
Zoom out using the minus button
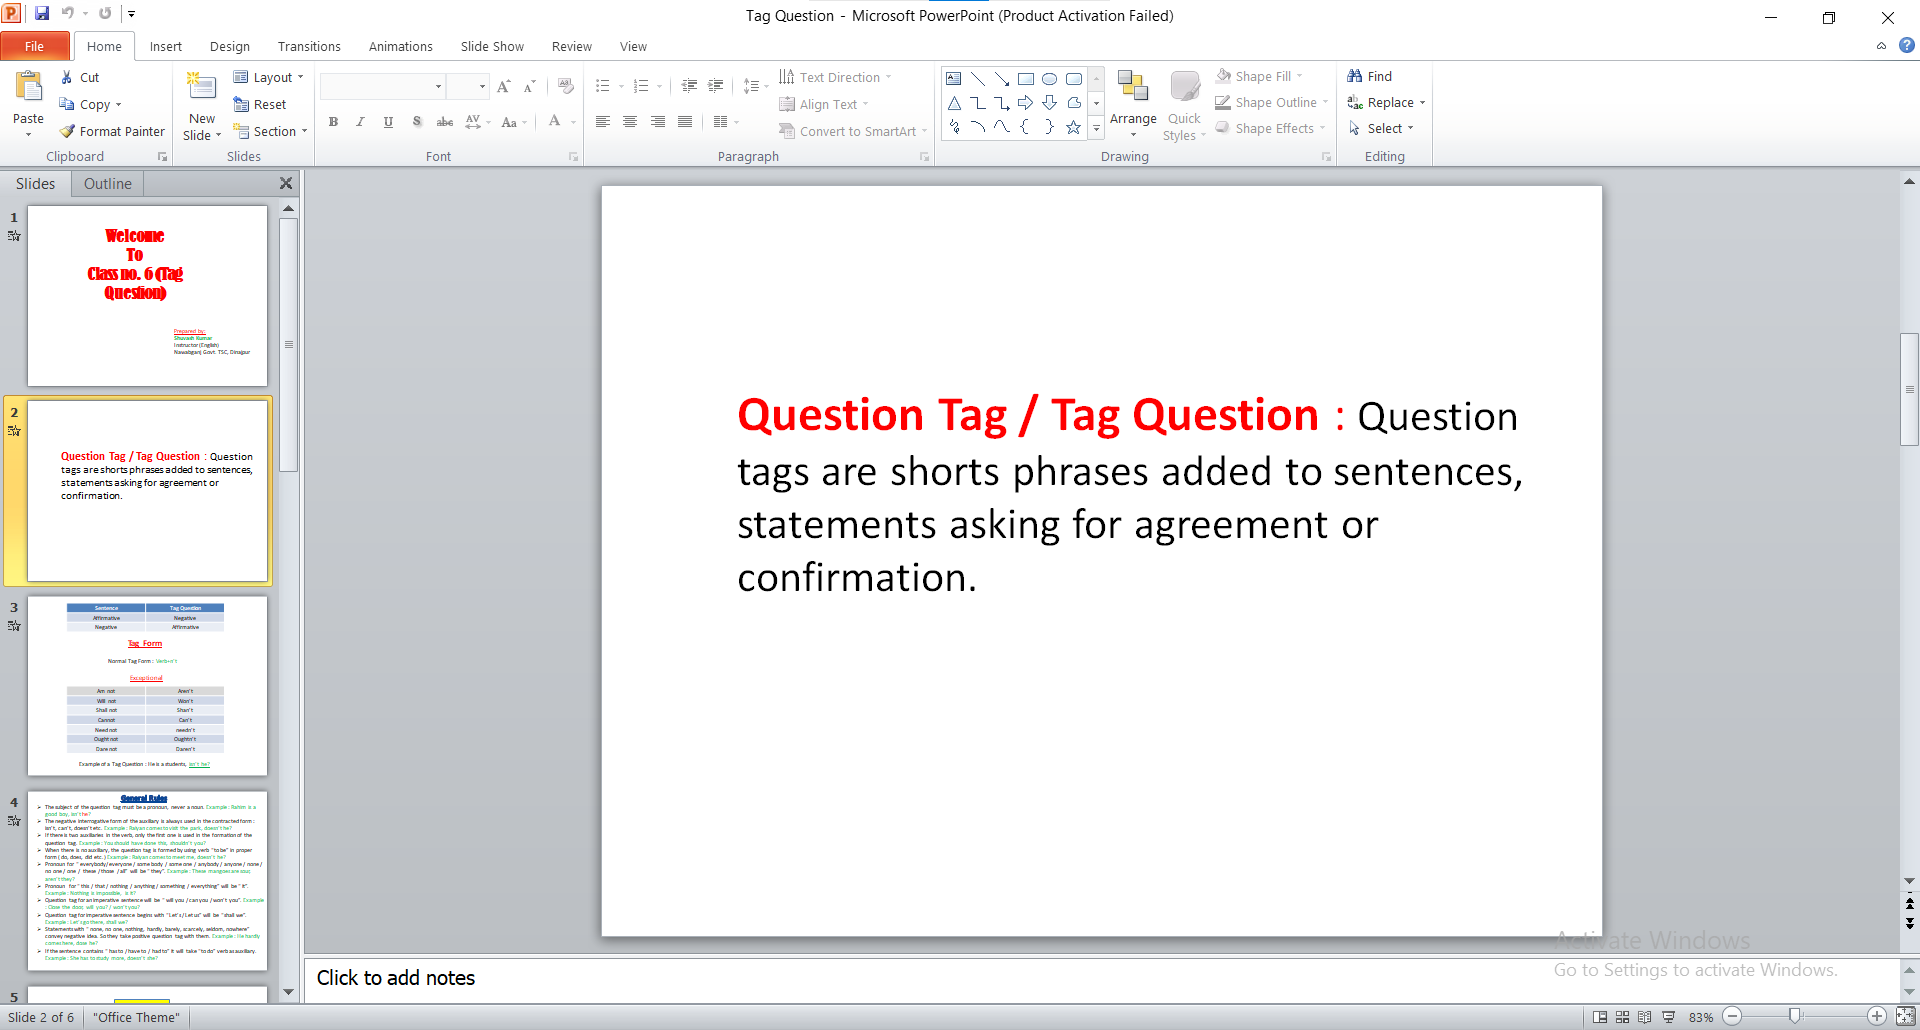[x=1733, y=1017]
